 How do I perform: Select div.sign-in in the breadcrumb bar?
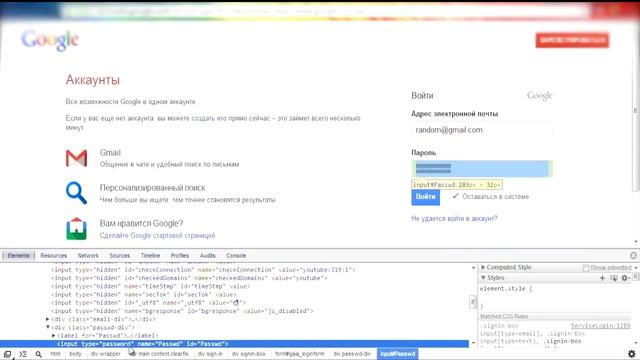pyautogui.click(x=210, y=354)
